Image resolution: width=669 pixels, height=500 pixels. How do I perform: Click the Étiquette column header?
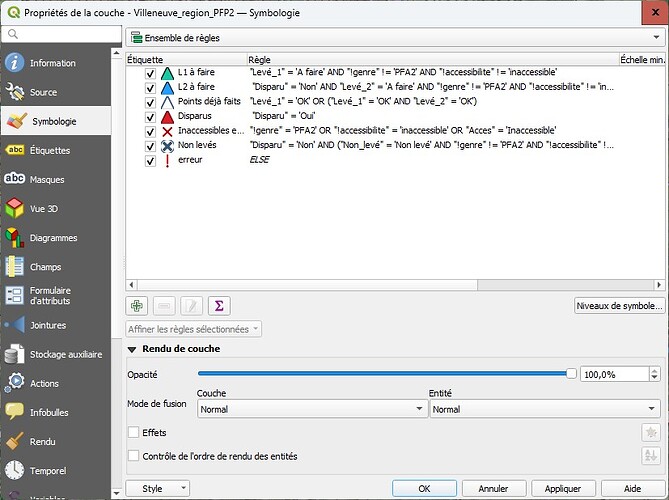[x=186, y=60]
